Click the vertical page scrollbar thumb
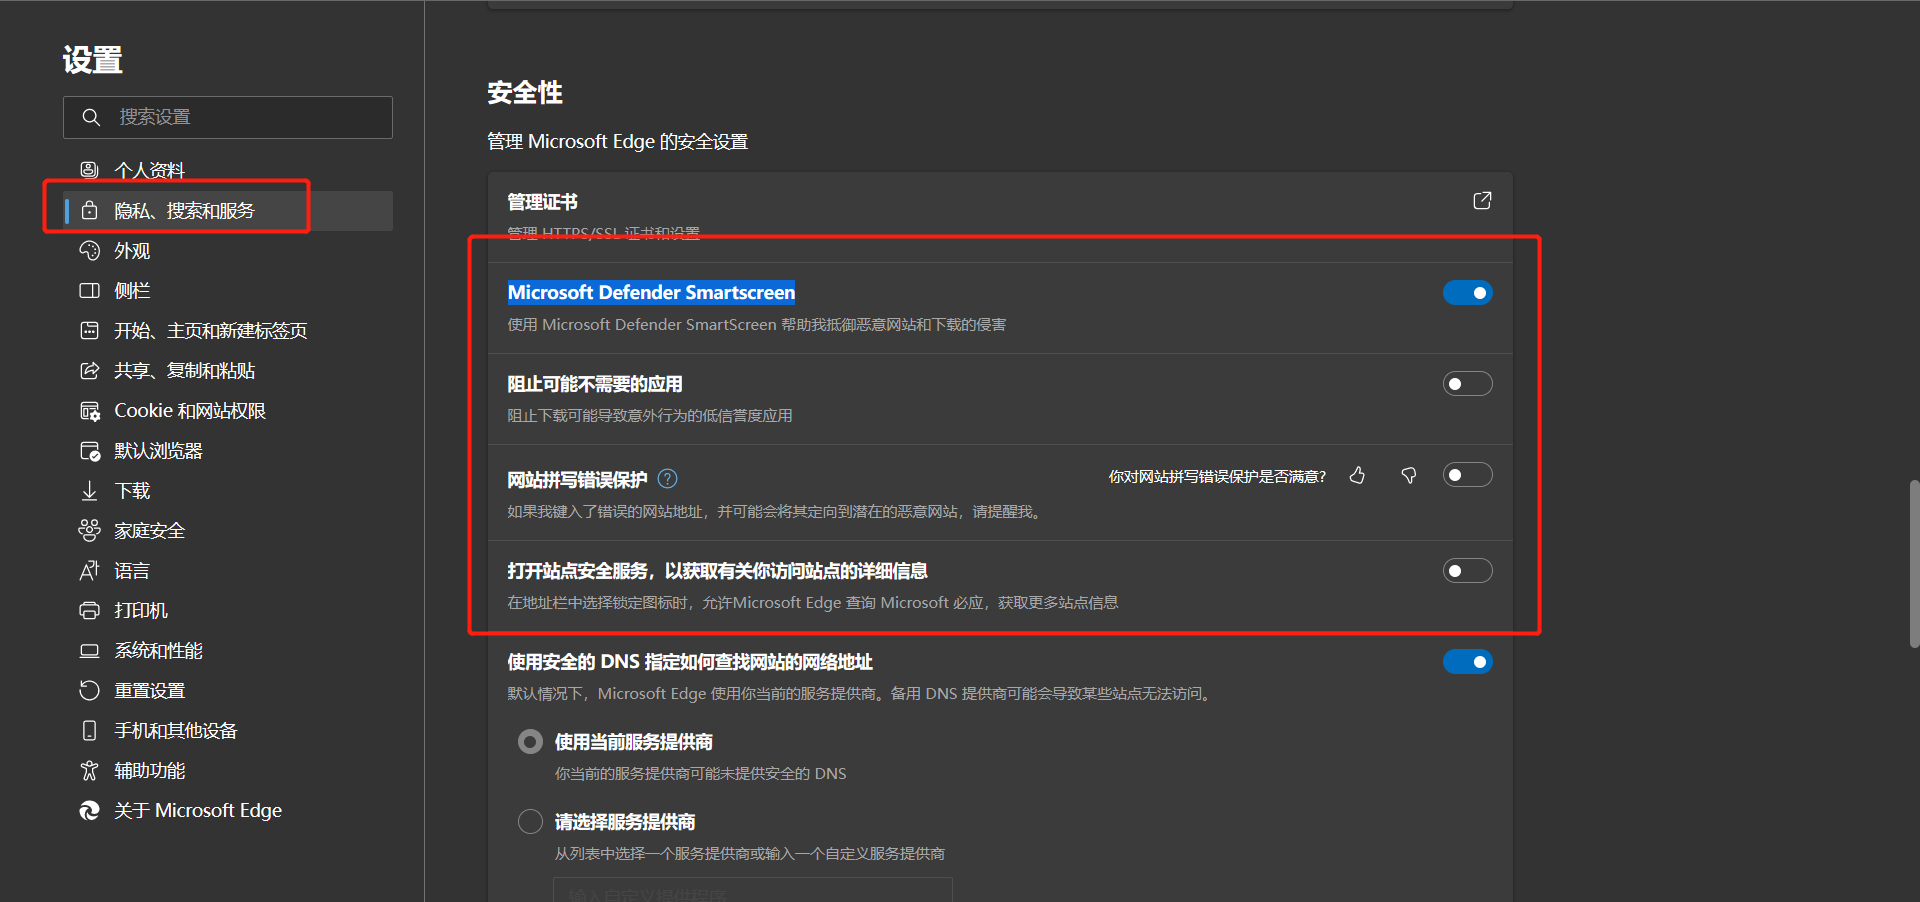The height and width of the screenshot is (902, 1920). click(x=1914, y=564)
